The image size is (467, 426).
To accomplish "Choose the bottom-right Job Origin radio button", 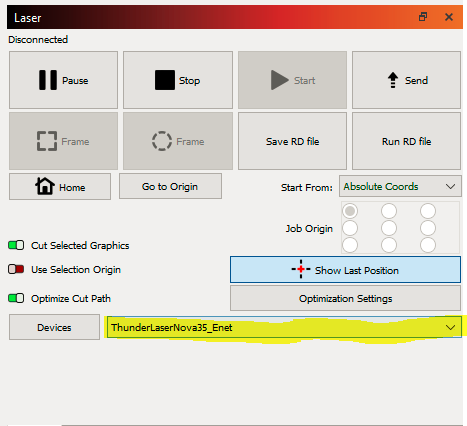I will tap(428, 245).
